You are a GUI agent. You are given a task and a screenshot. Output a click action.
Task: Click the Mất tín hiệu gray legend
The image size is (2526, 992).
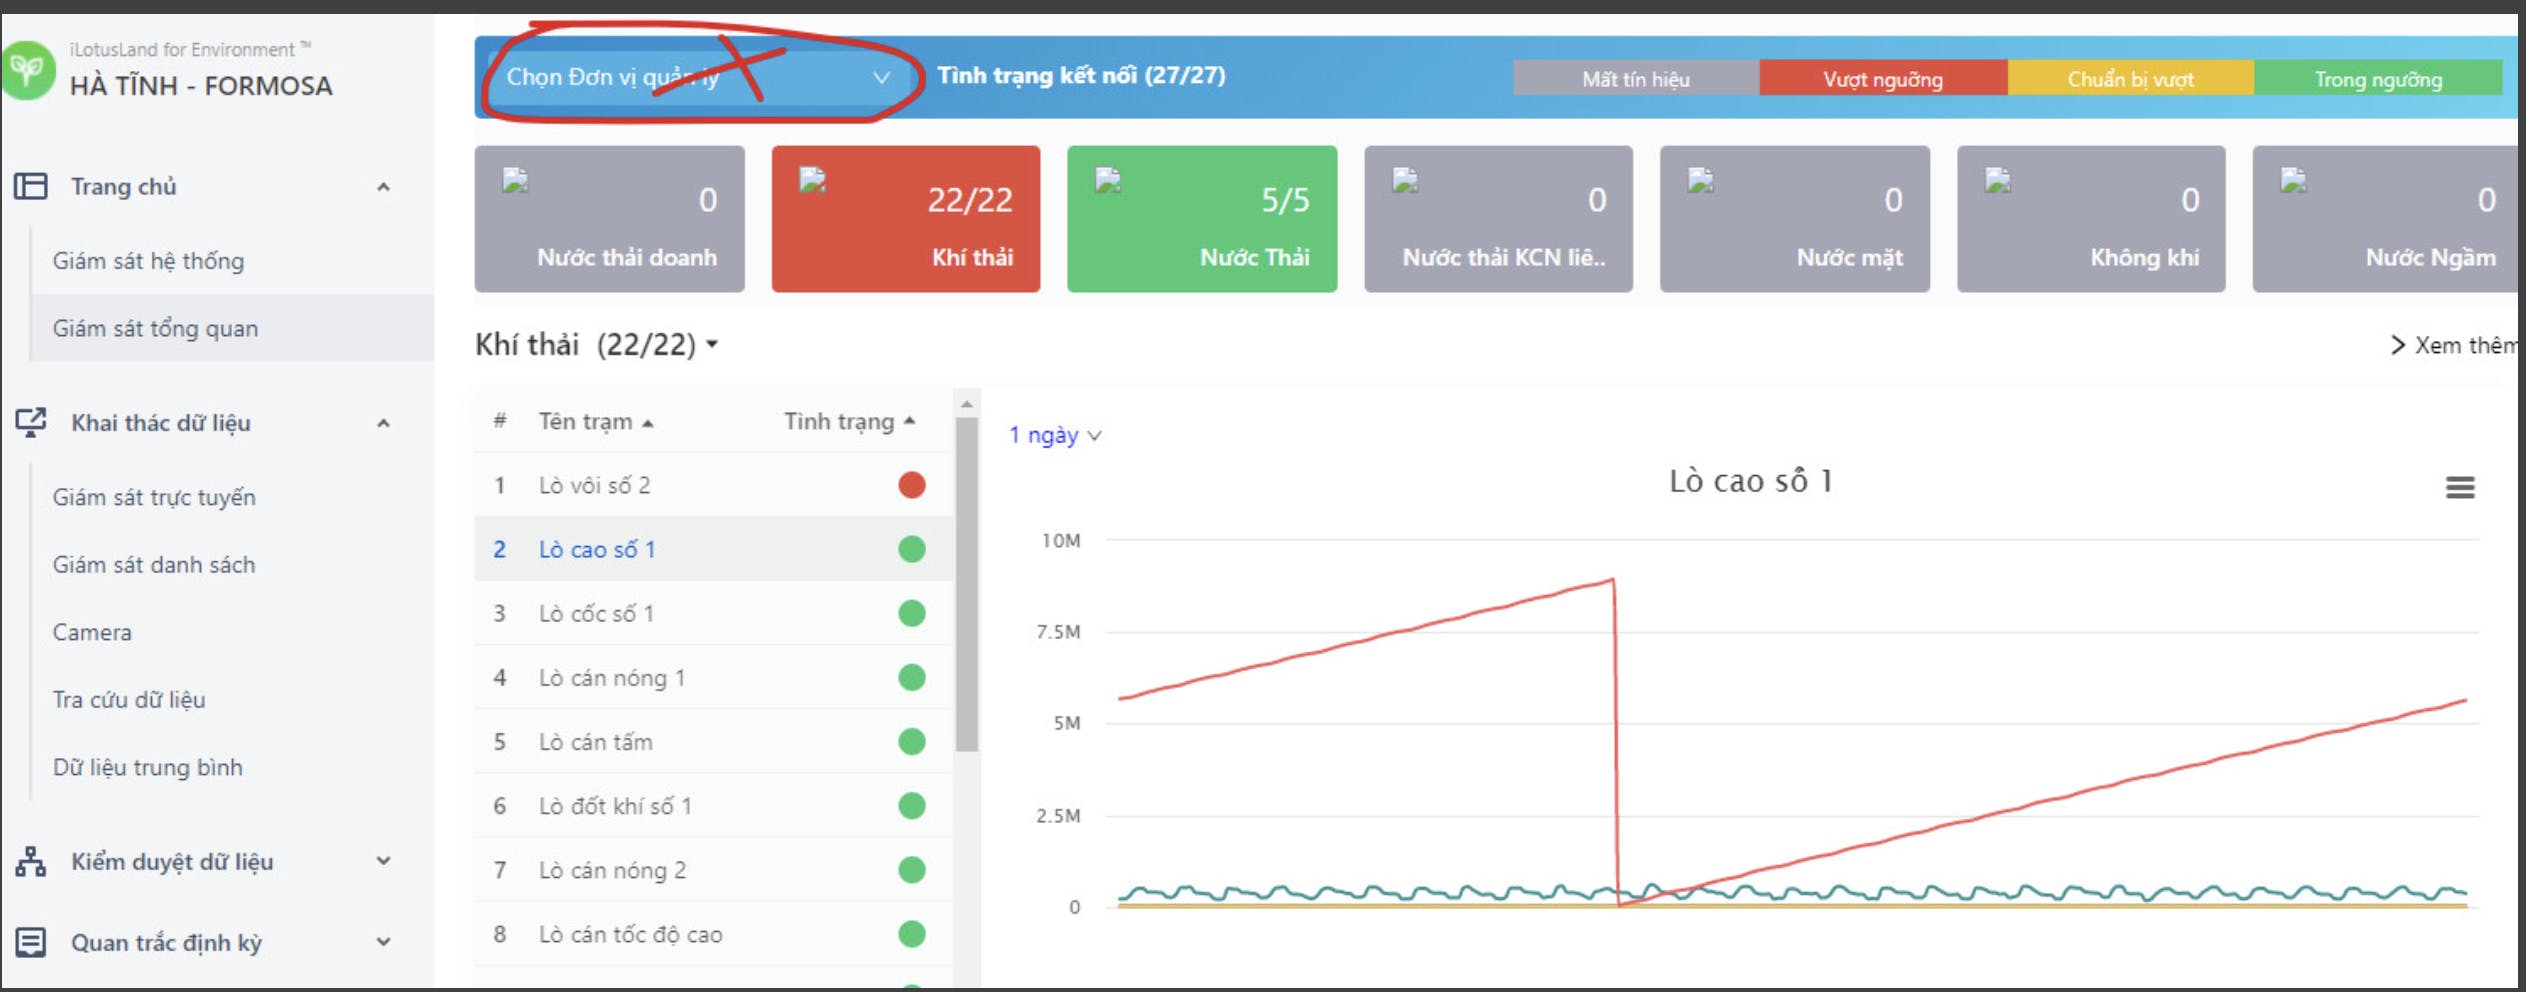pos(1636,78)
